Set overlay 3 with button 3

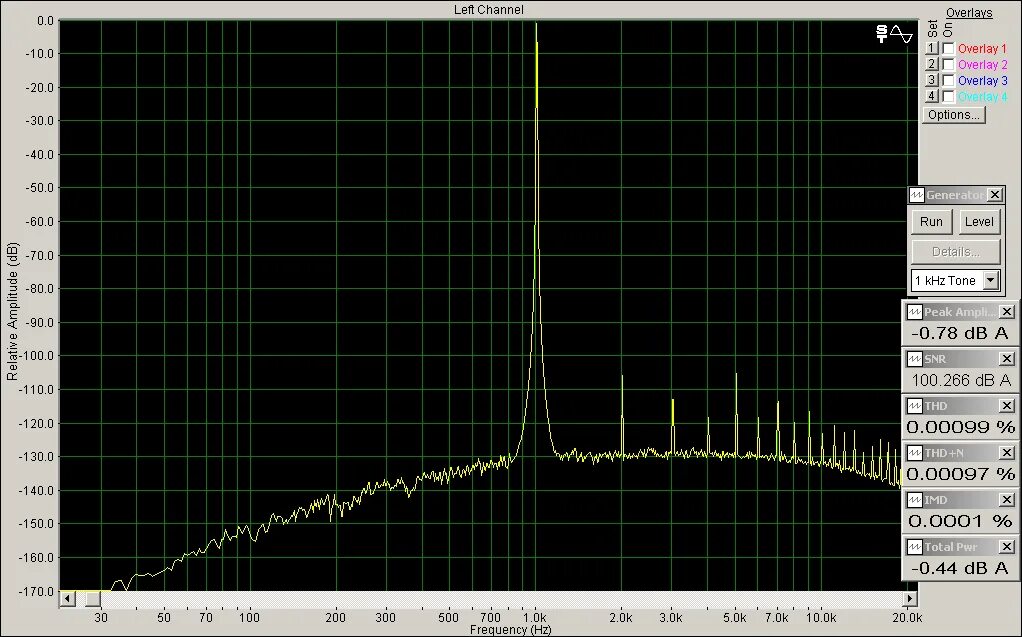tap(931, 80)
